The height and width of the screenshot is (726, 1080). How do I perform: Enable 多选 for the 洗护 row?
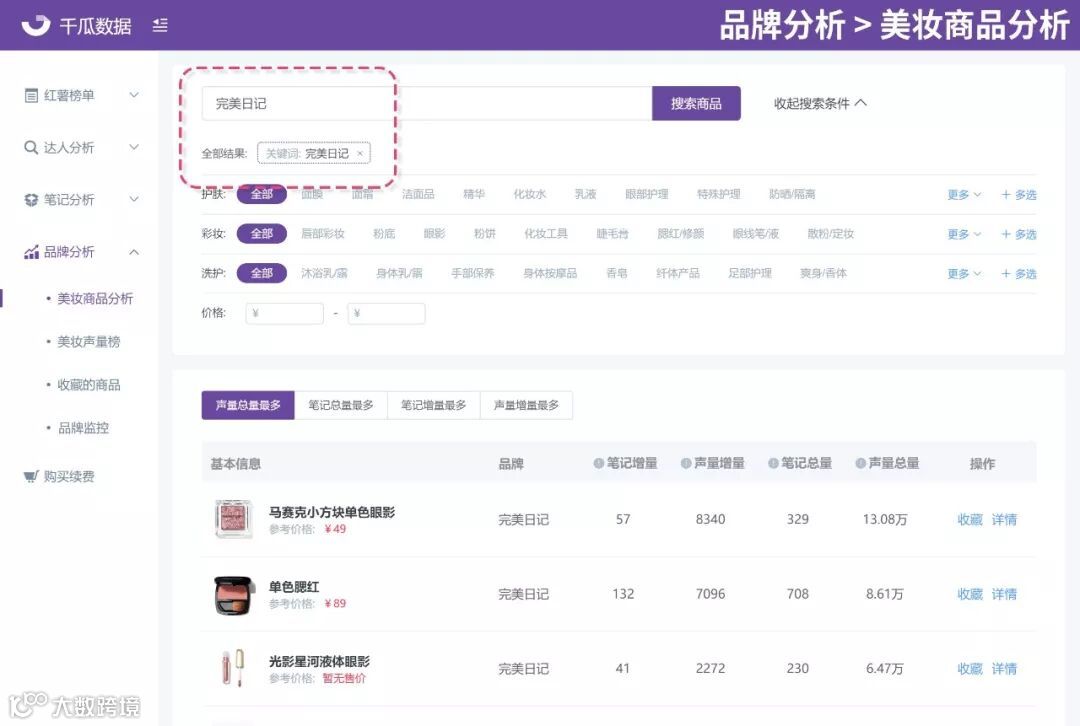[x=1019, y=273]
